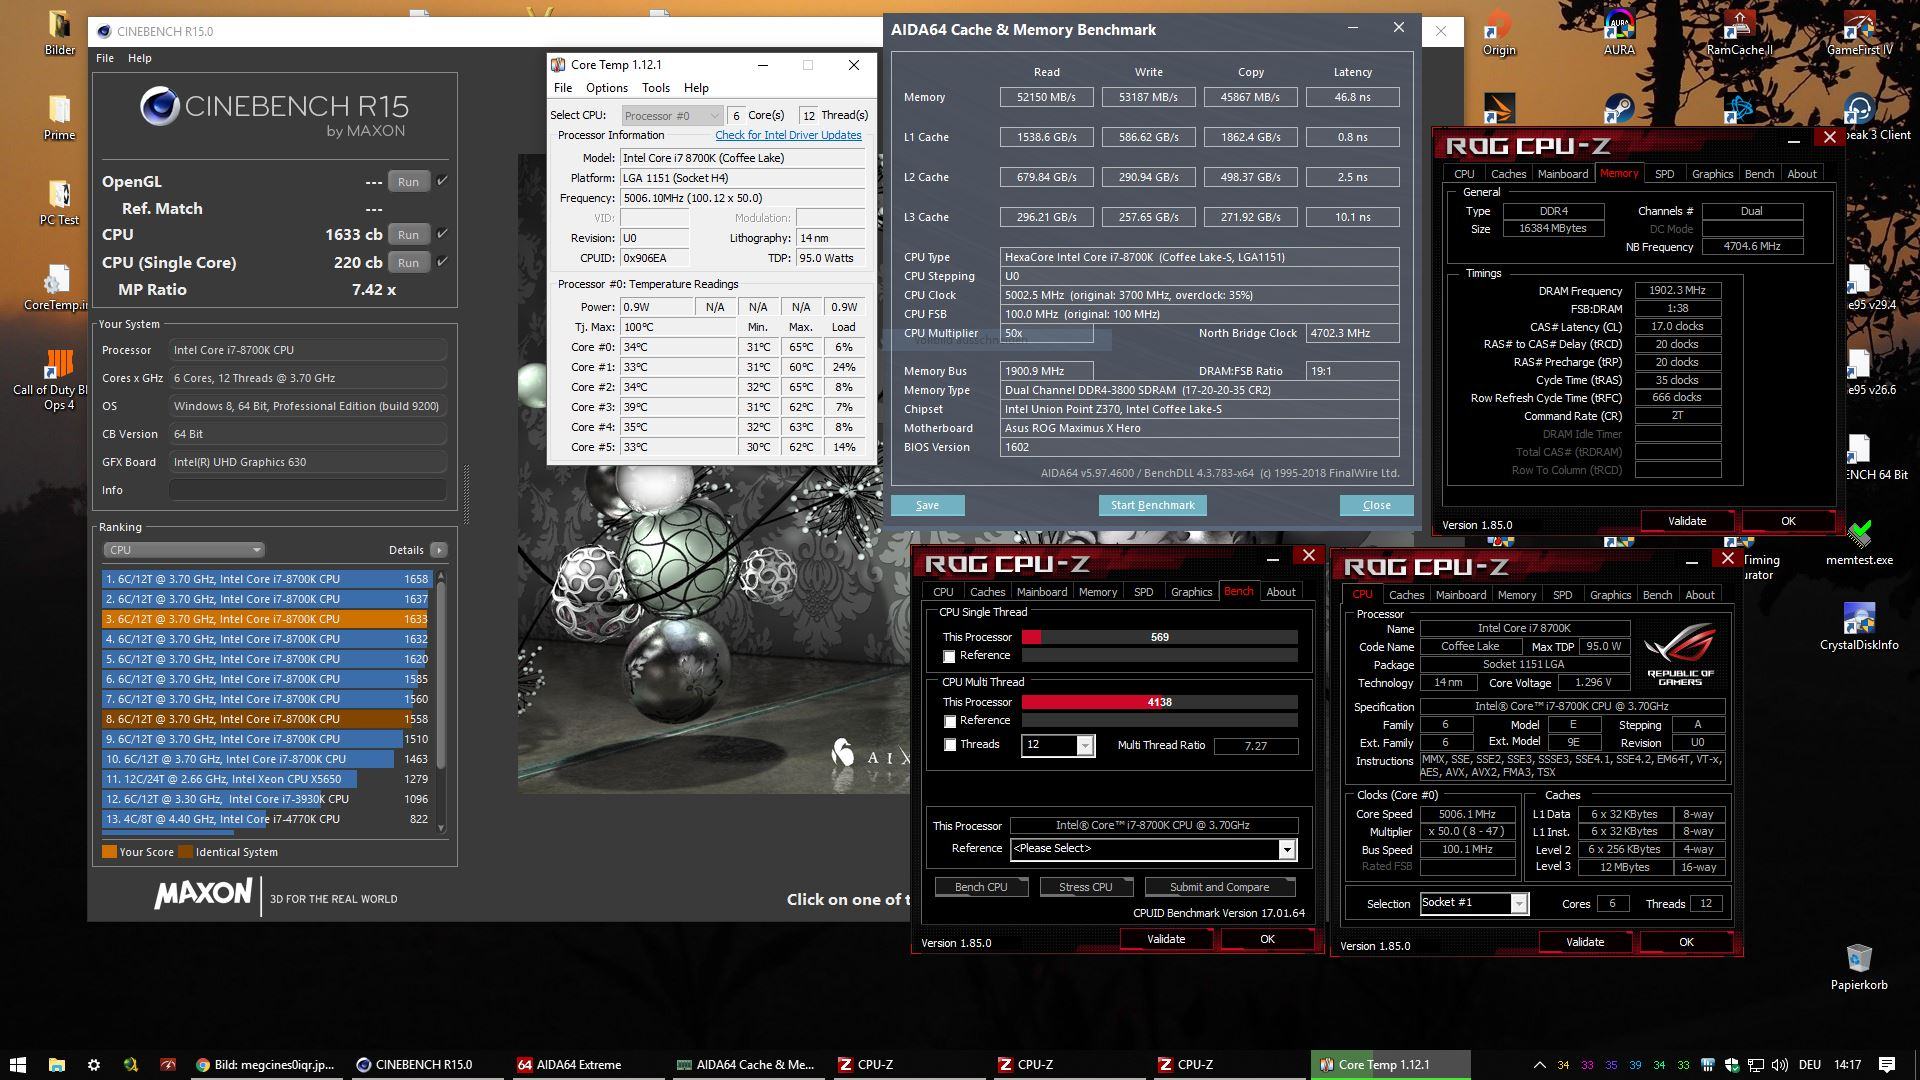Open the Tools menu in Core Temp
1920x1080 pixels.
(x=655, y=88)
